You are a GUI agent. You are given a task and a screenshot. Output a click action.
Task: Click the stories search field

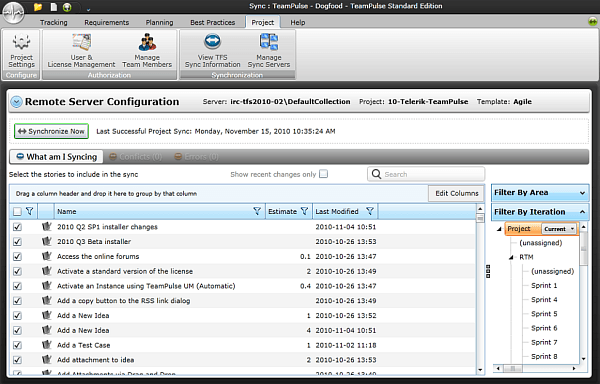pyautogui.click(x=426, y=174)
